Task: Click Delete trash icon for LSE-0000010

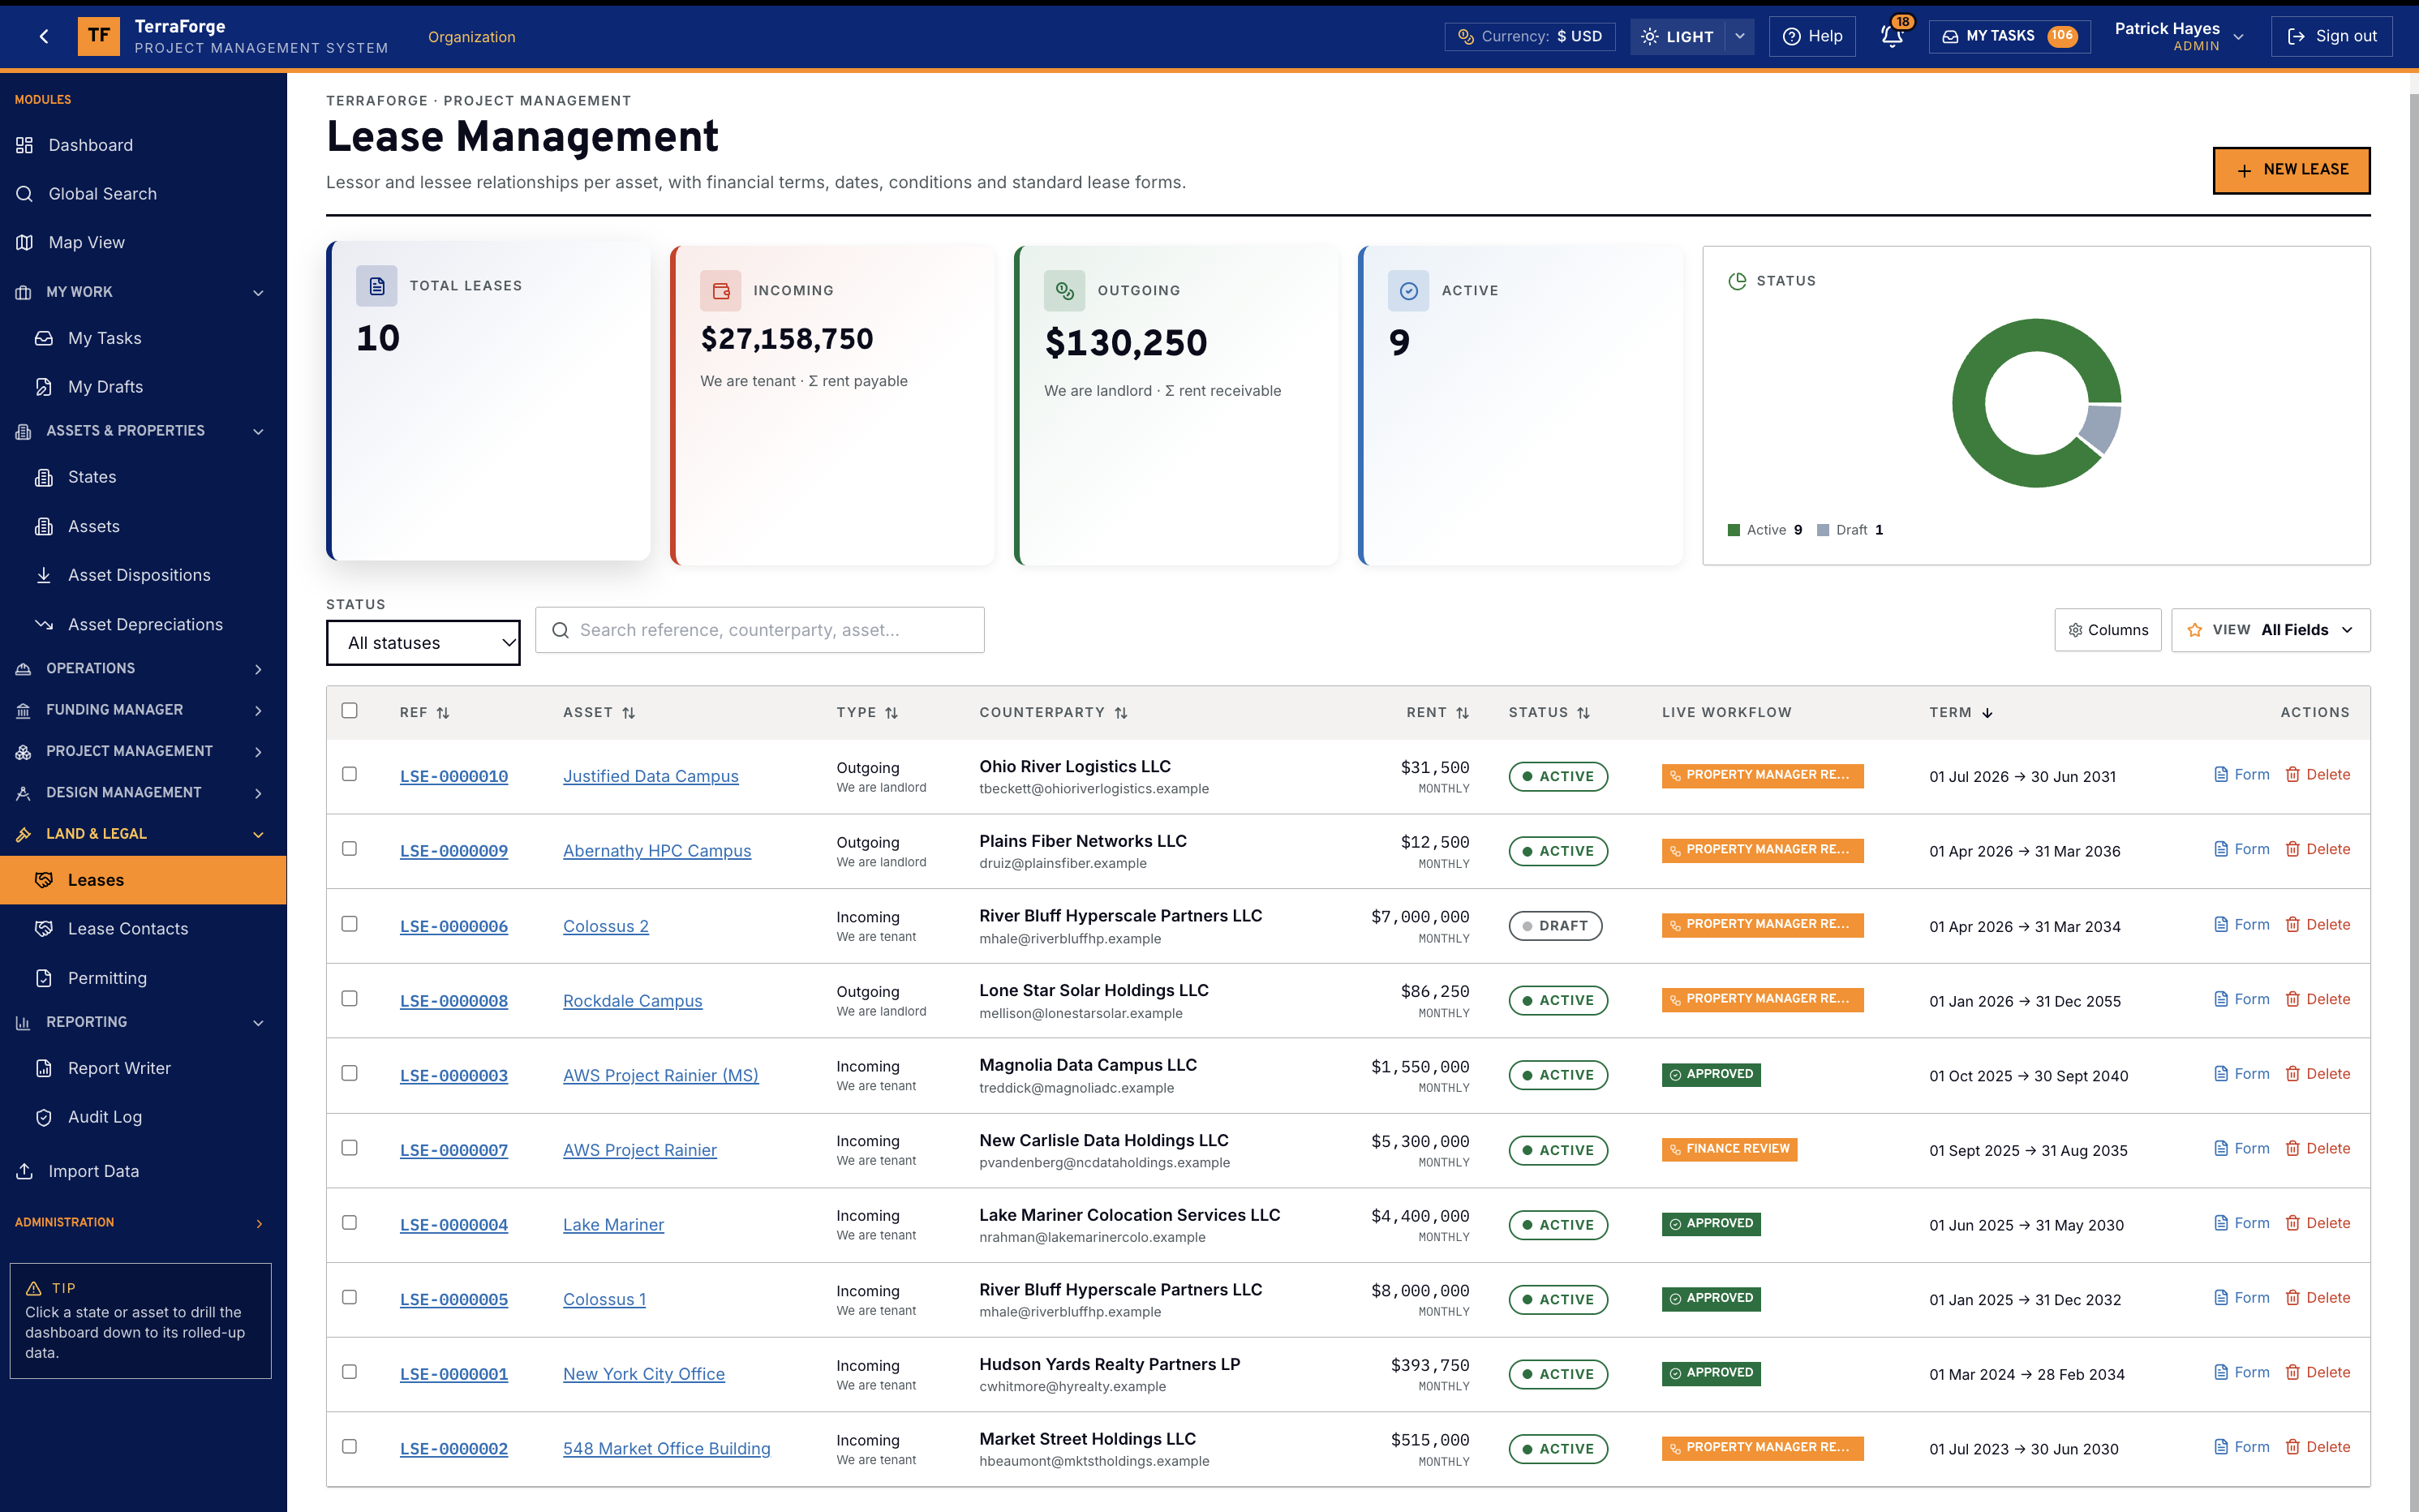Action: pos(2293,774)
